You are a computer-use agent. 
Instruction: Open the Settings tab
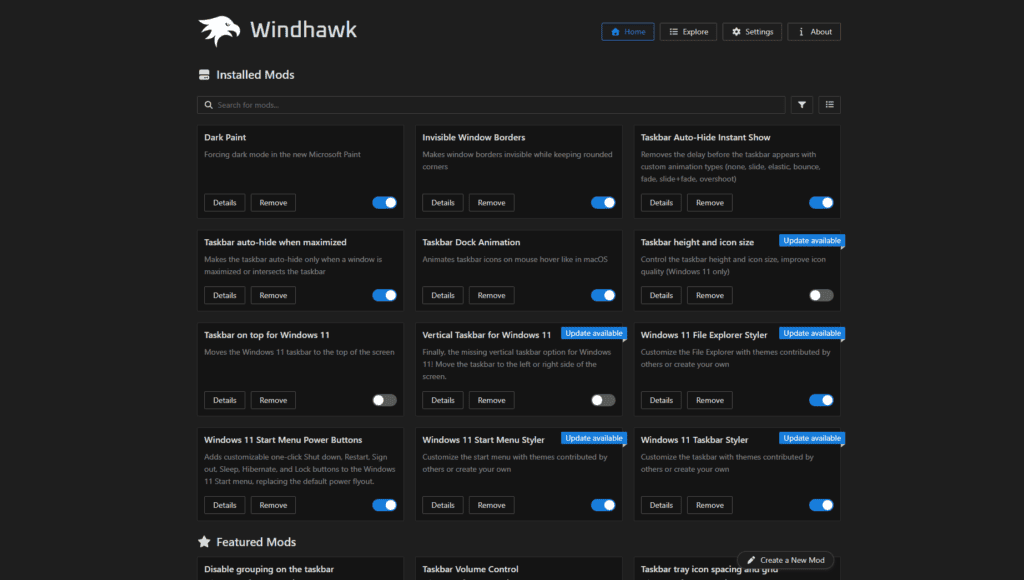click(752, 31)
